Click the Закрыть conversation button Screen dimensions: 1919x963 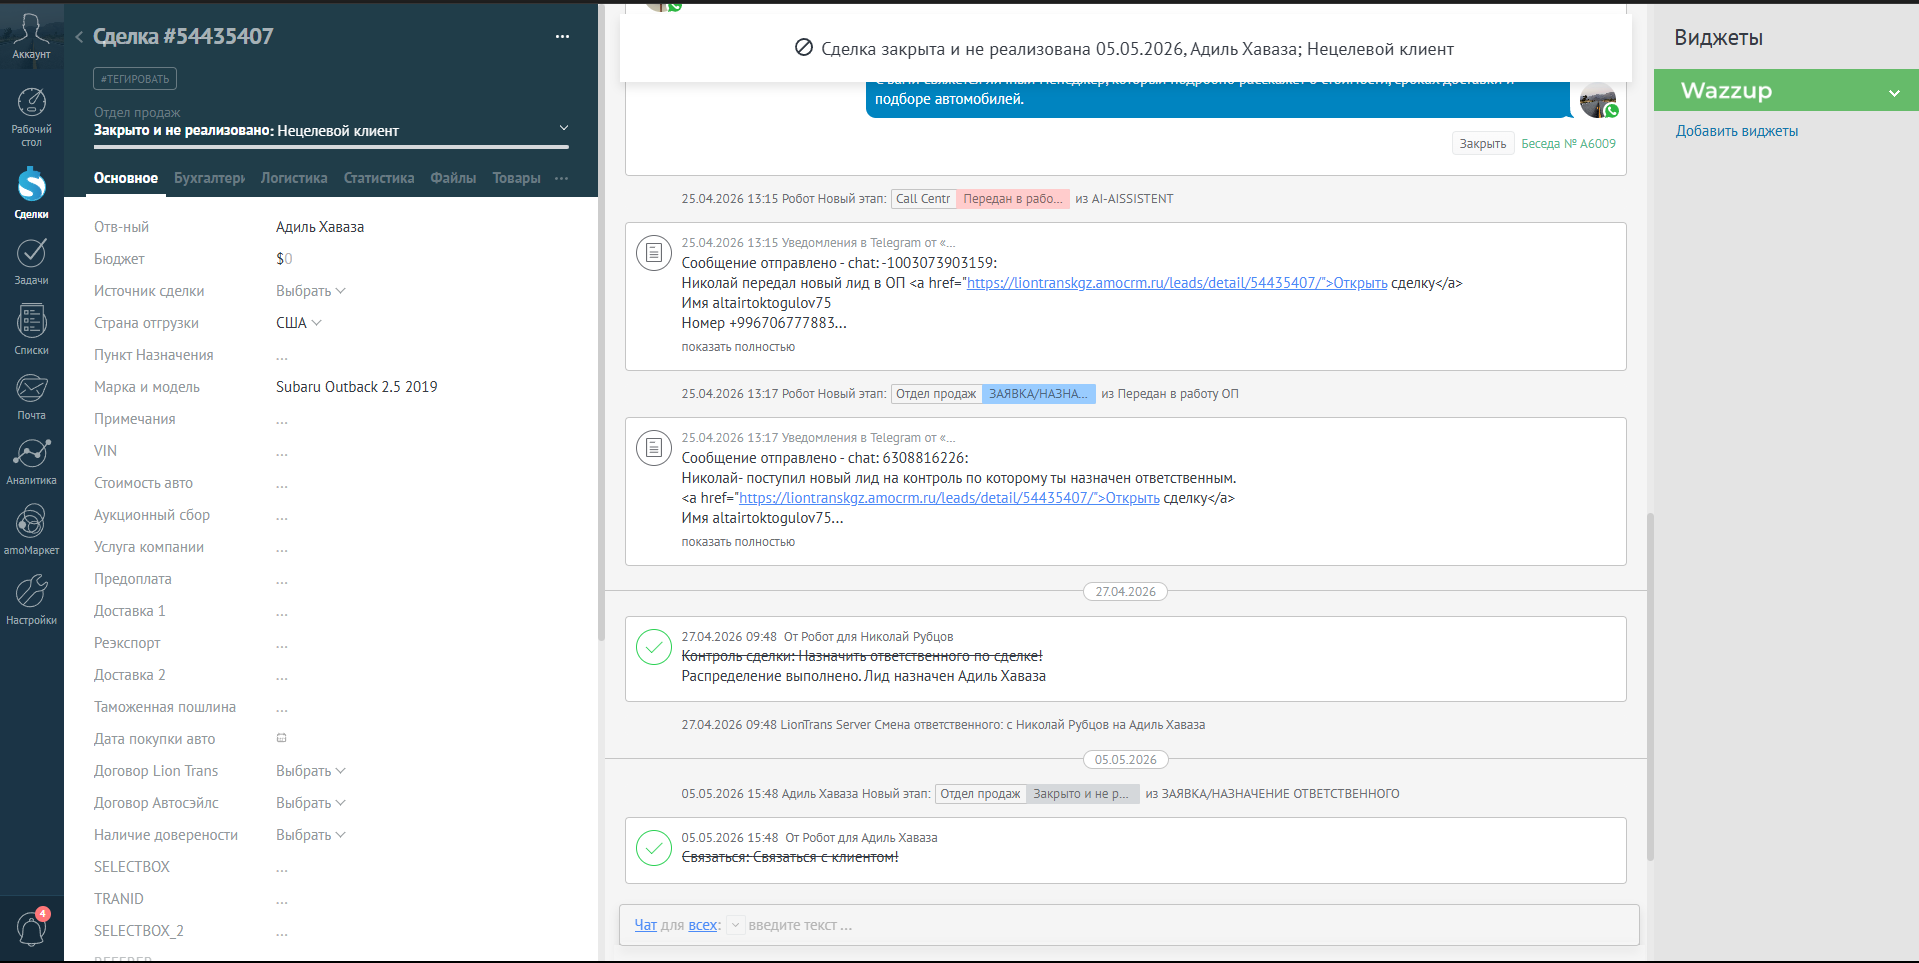point(1482,144)
